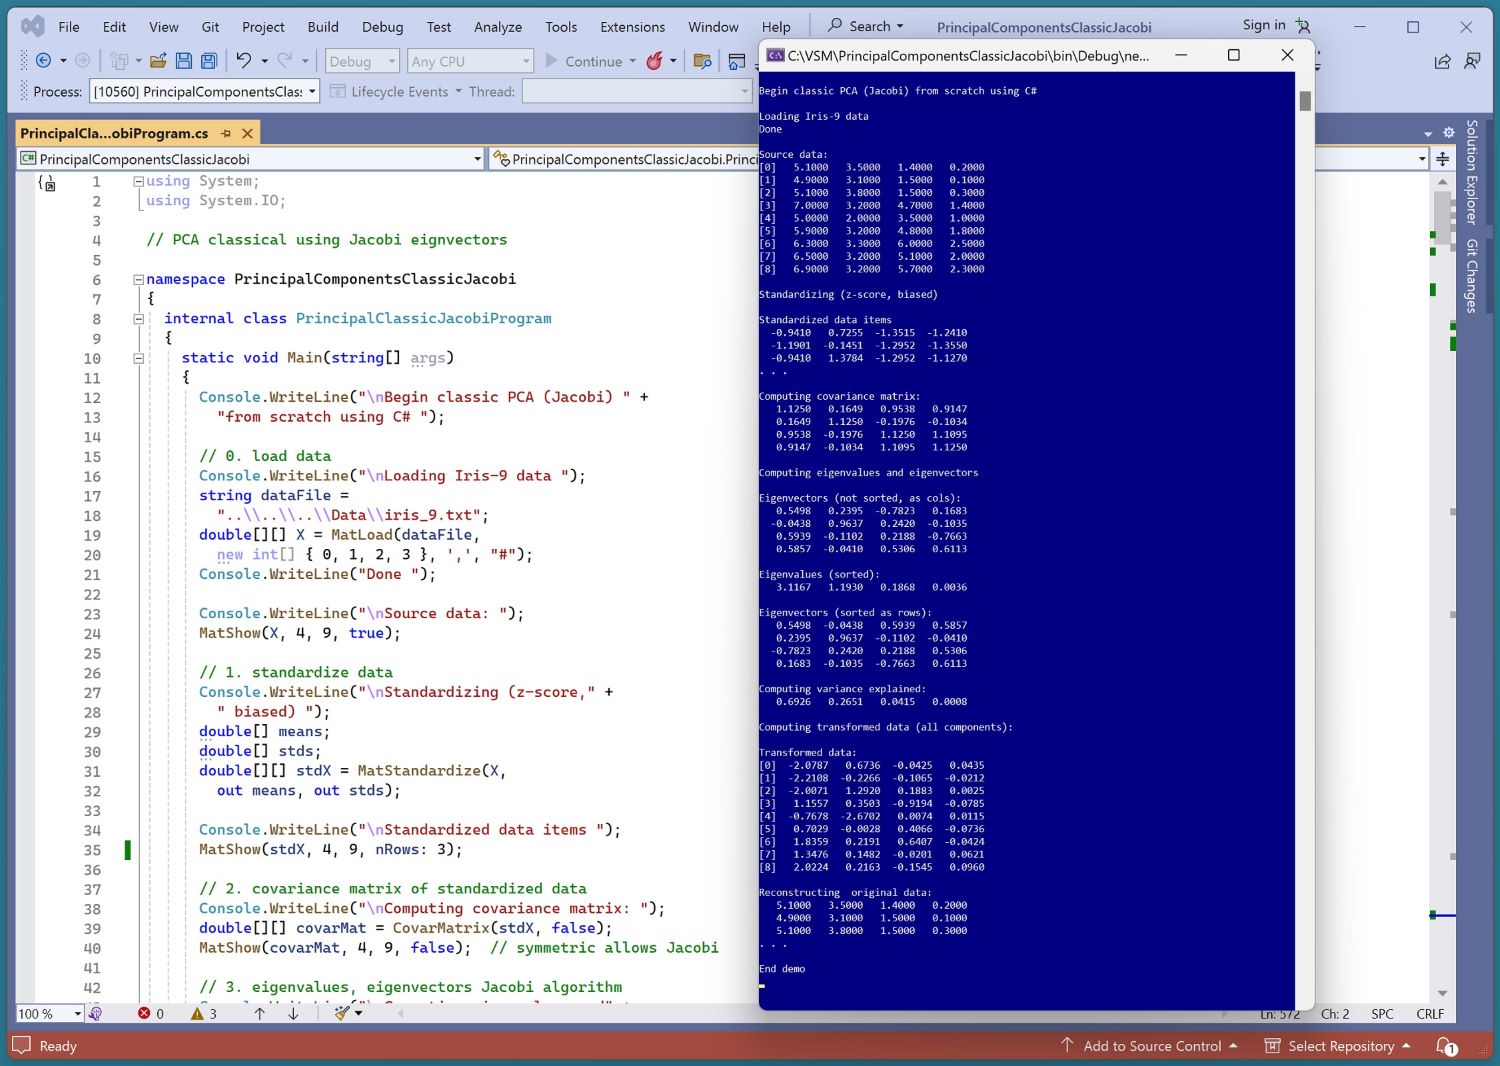Image resolution: width=1500 pixels, height=1066 pixels.
Task: Click the code cleanup broom icon
Action: (342, 1013)
